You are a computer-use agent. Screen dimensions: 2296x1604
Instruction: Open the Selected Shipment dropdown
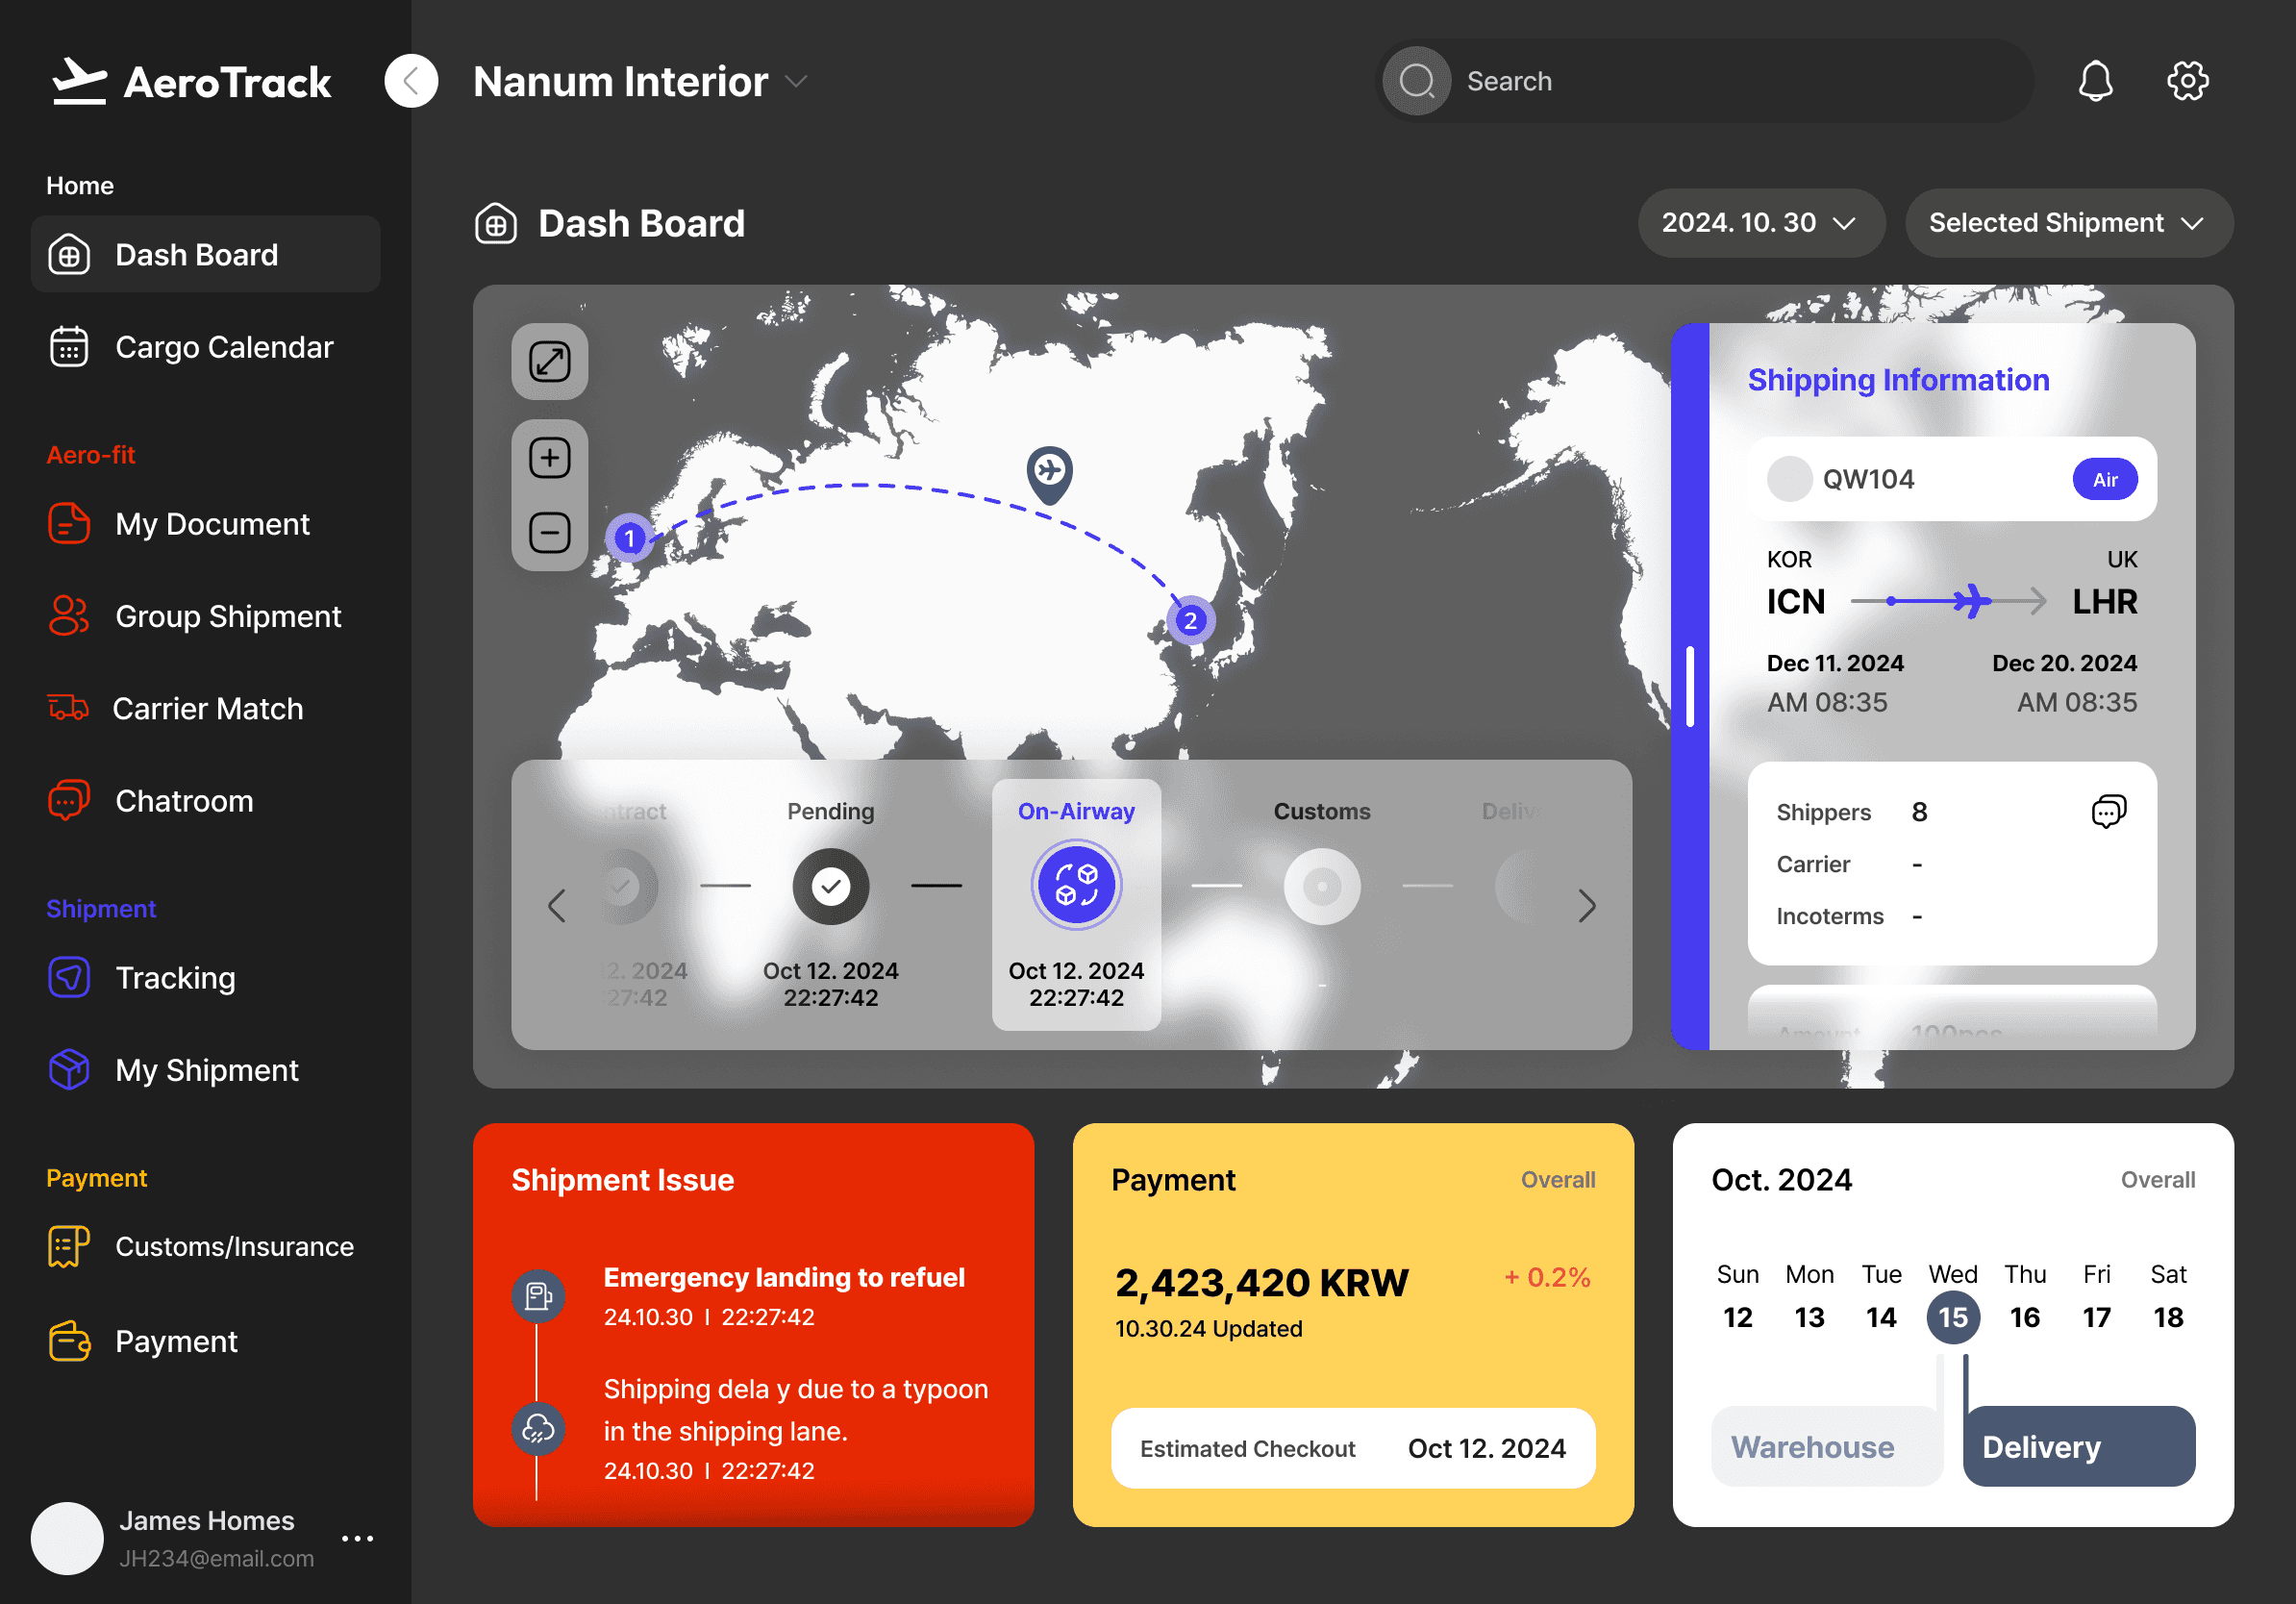click(x=2067, y=223)
